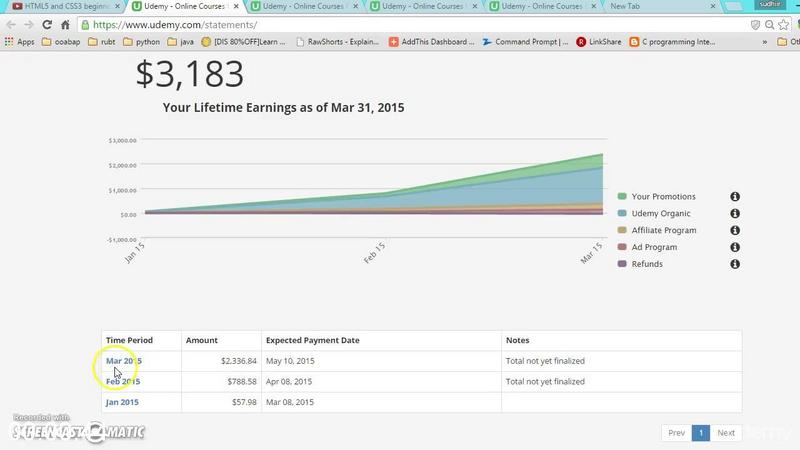Click the browser forward arrow
This screenshot has width=800, height=450.
[x=29, y=24]
